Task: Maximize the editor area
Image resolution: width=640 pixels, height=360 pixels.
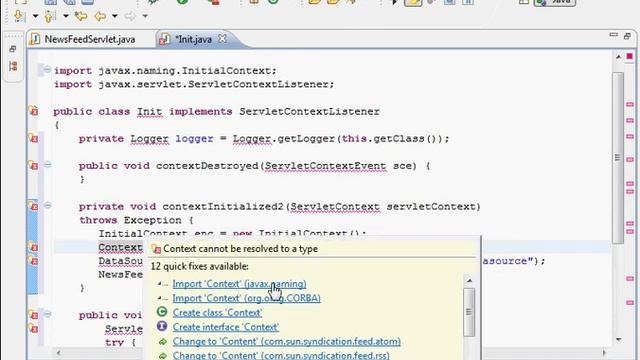Action: pos(627,36)
